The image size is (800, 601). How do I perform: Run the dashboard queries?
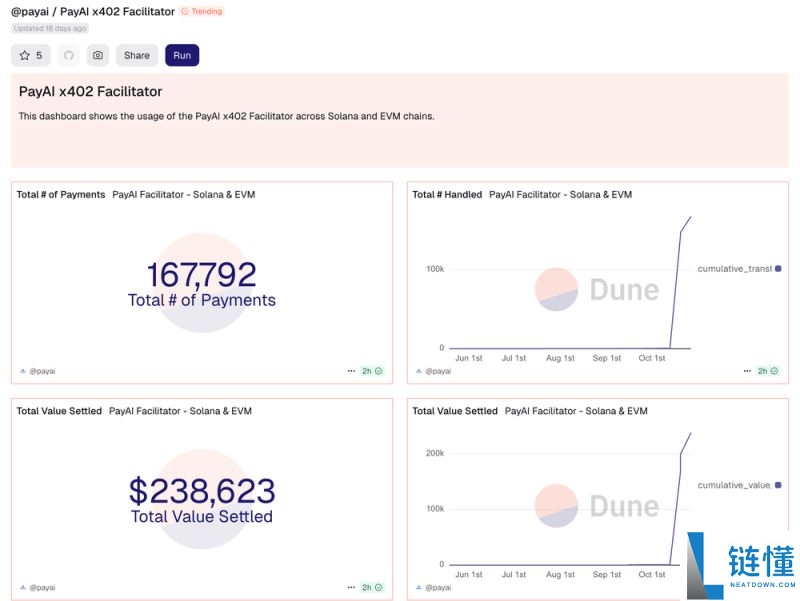click(182, 55)
